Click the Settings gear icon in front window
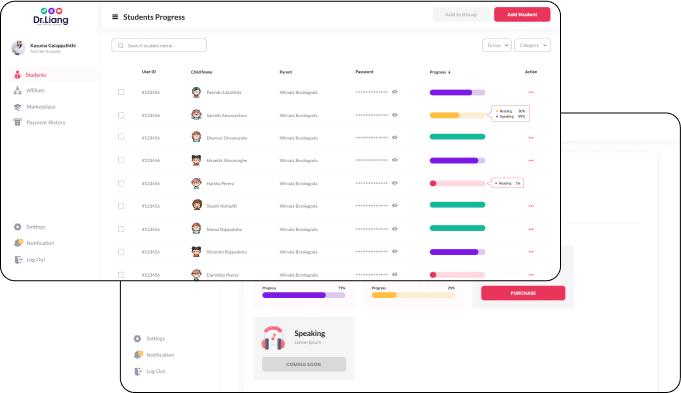The height and width of the screenshot is (393, 681). coord(17,227)
